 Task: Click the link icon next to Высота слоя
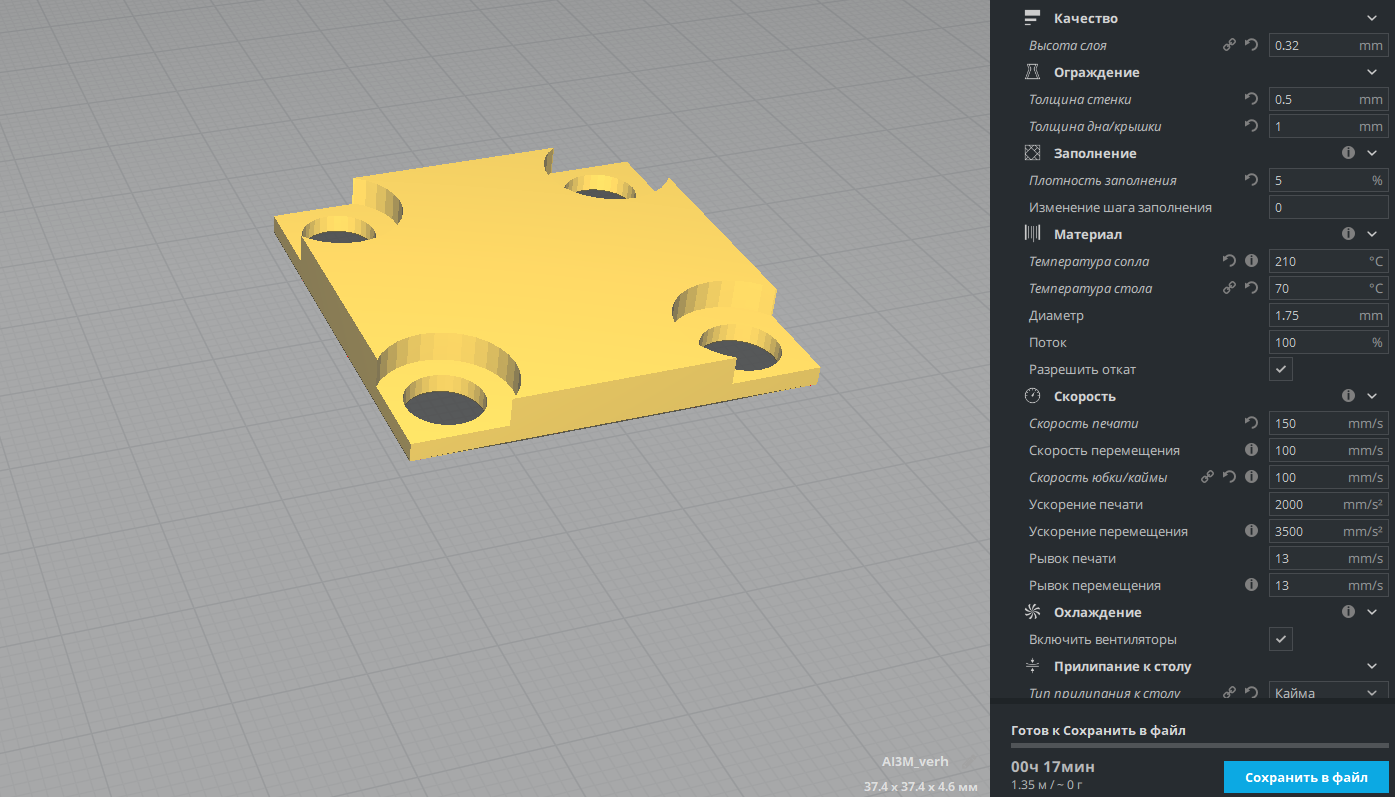tap(1230, 45)
